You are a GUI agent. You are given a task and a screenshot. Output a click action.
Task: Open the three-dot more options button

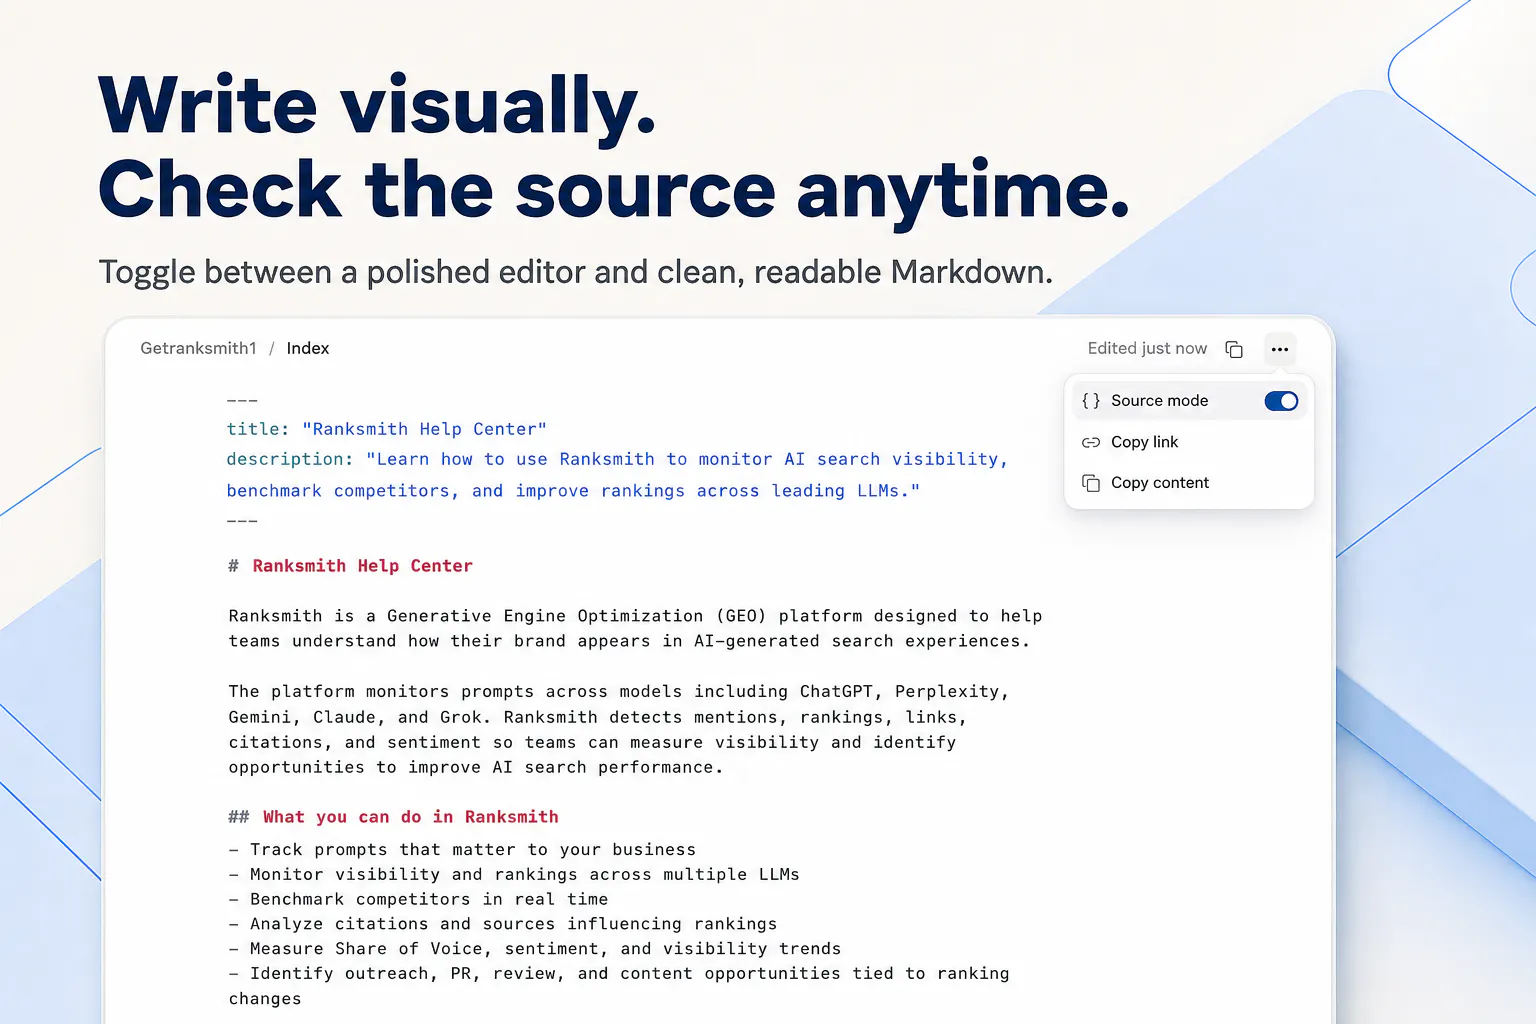(1280, 349)
